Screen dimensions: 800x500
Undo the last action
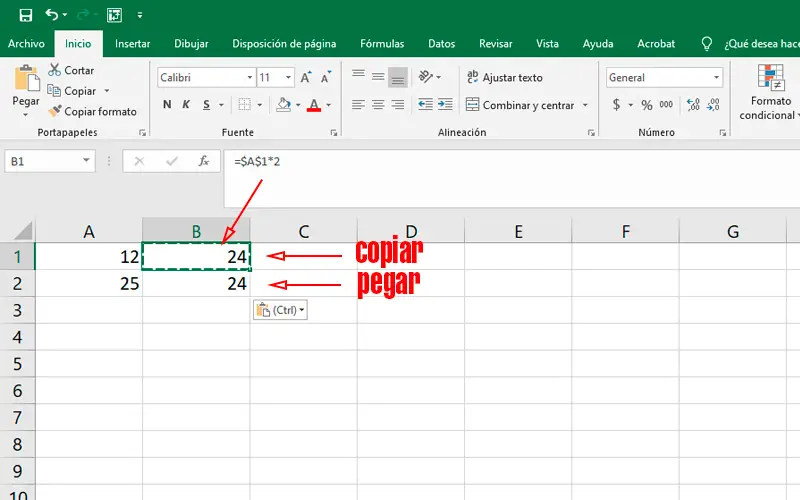52,15
